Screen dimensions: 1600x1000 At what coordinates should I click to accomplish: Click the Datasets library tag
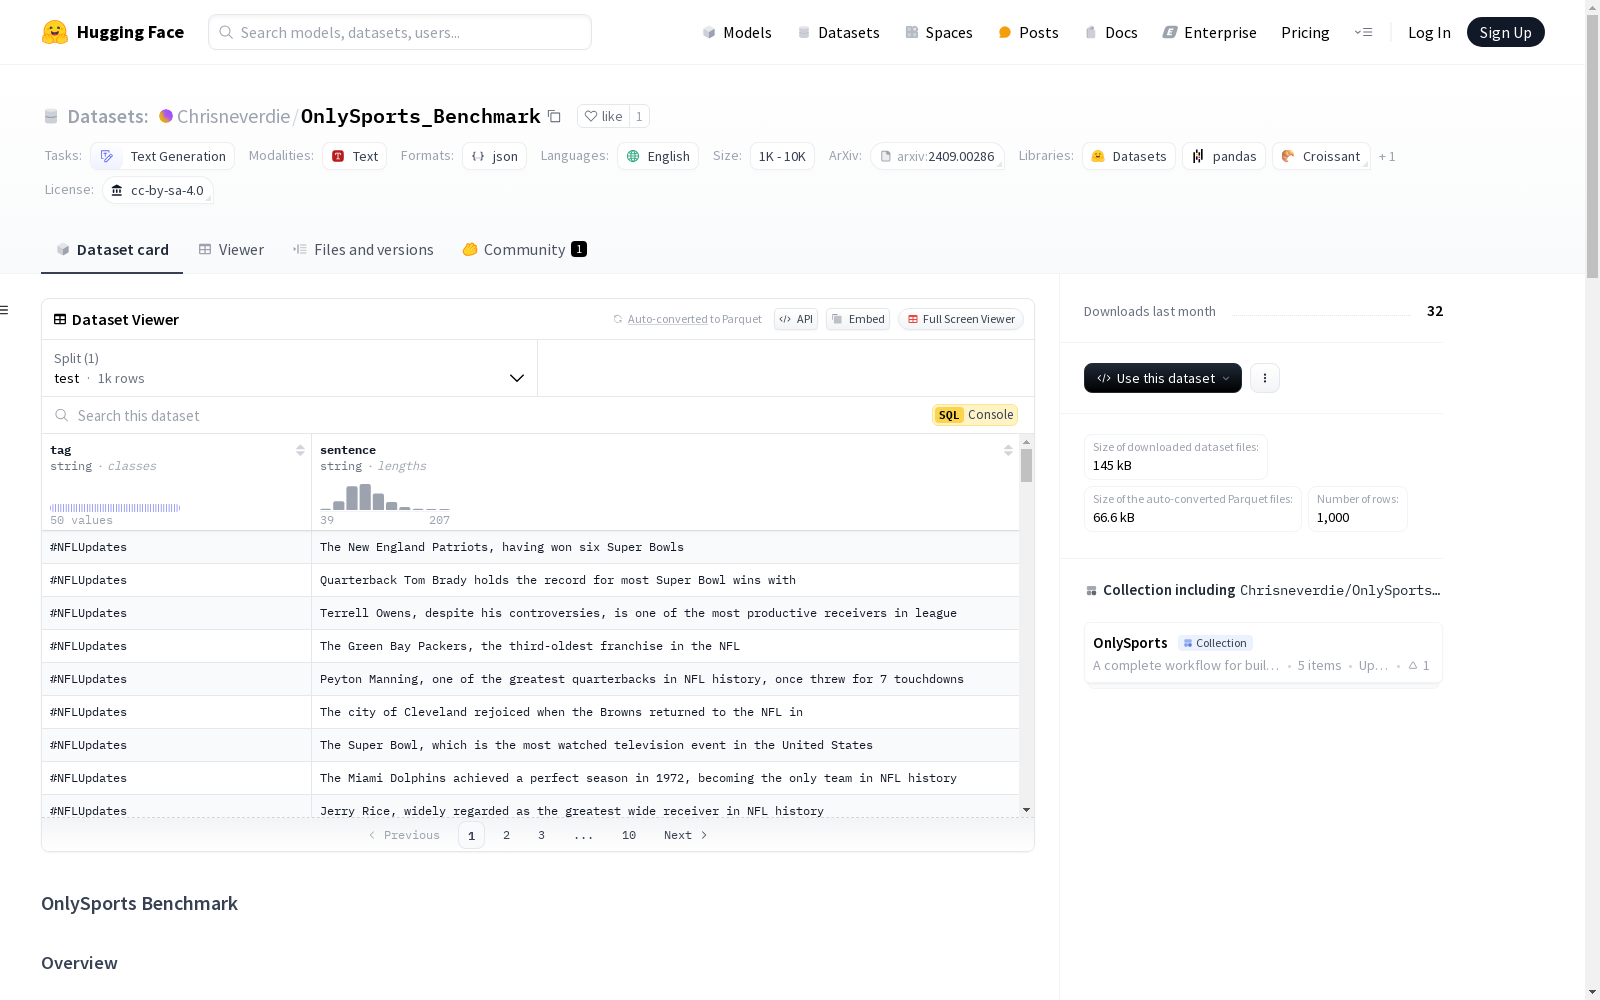(1128, 156)
